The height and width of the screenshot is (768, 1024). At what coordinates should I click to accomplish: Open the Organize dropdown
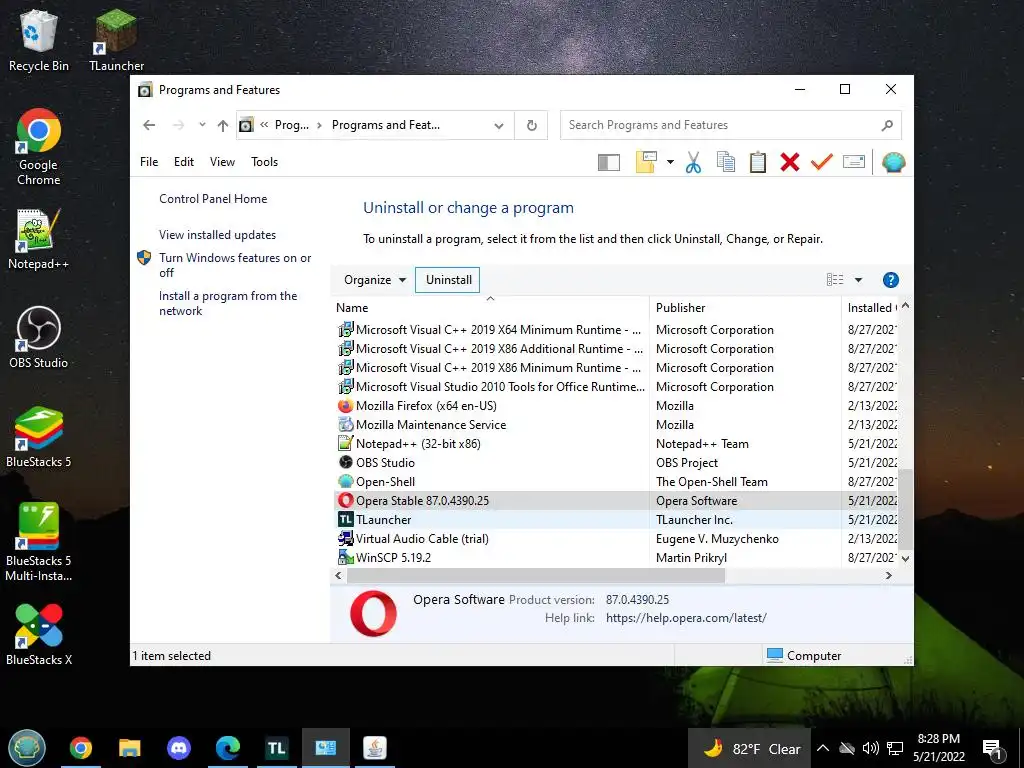point(375,280)
